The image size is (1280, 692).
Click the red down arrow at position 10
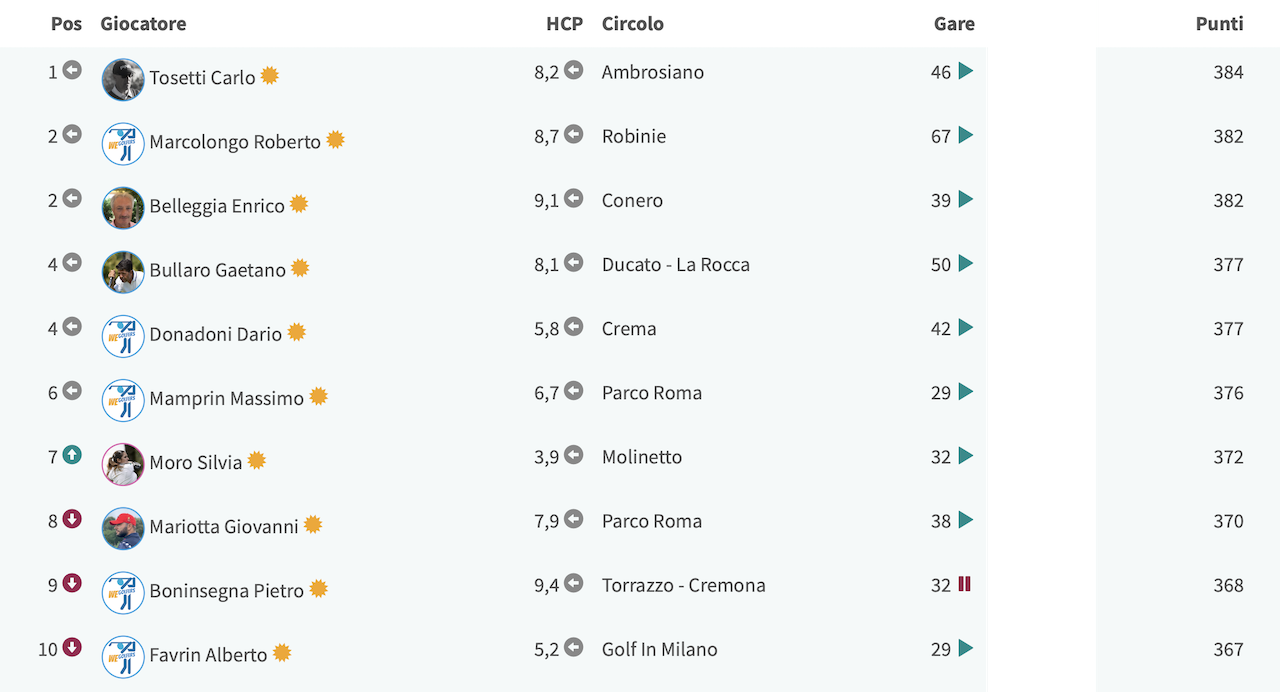tap(72, 647)
